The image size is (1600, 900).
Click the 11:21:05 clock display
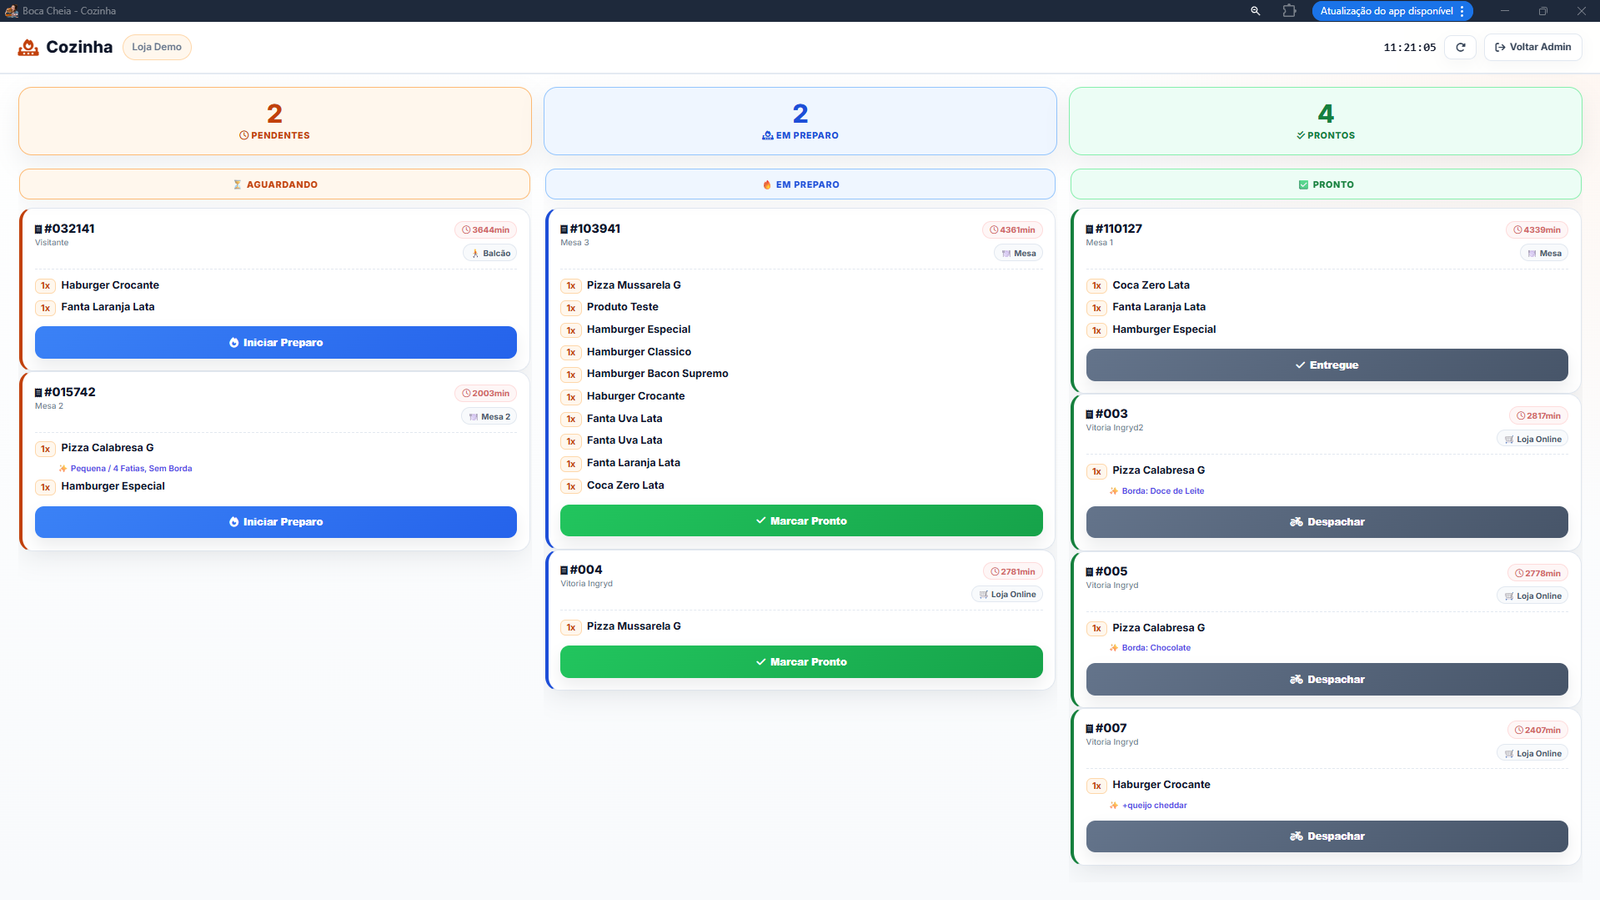coord(1410,47)
